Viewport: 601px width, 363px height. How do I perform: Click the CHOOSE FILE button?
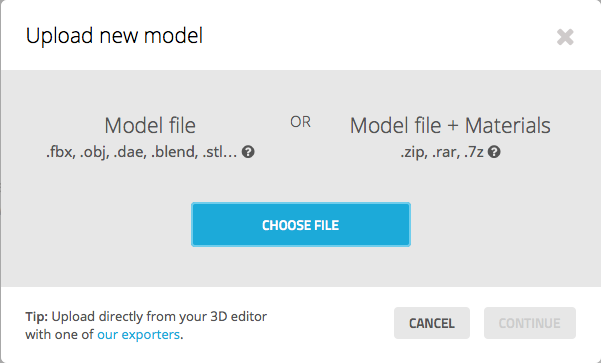pos(301,225)
